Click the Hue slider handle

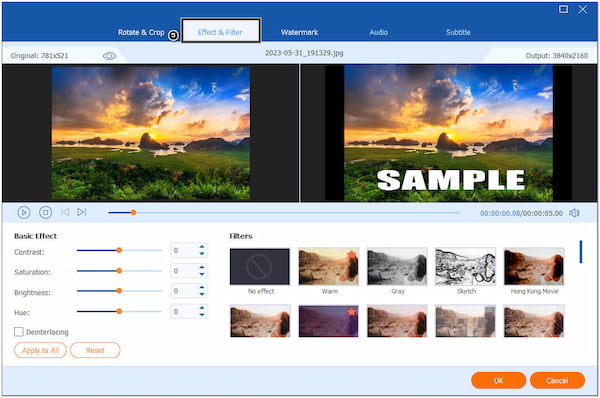pos(119,311)
